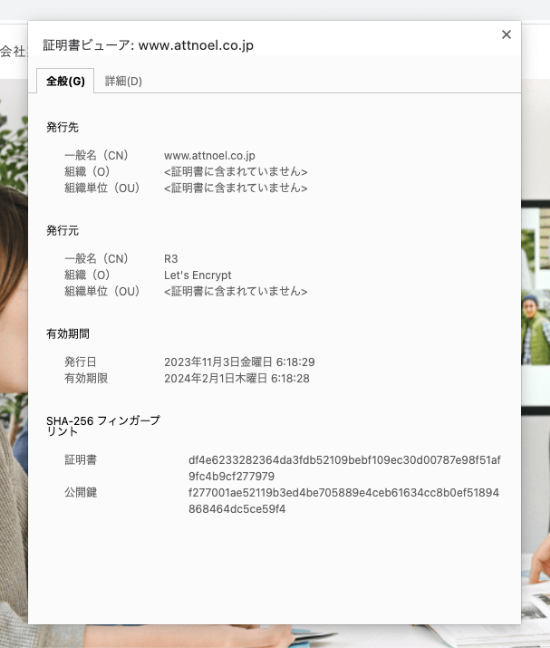Click the 発行元 section heading

click(62, 230)
